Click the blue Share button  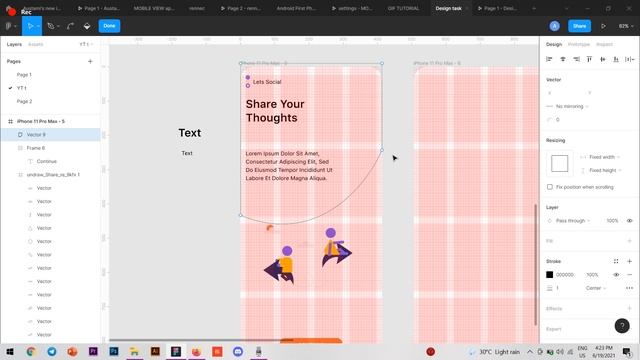tap(579, 26)
